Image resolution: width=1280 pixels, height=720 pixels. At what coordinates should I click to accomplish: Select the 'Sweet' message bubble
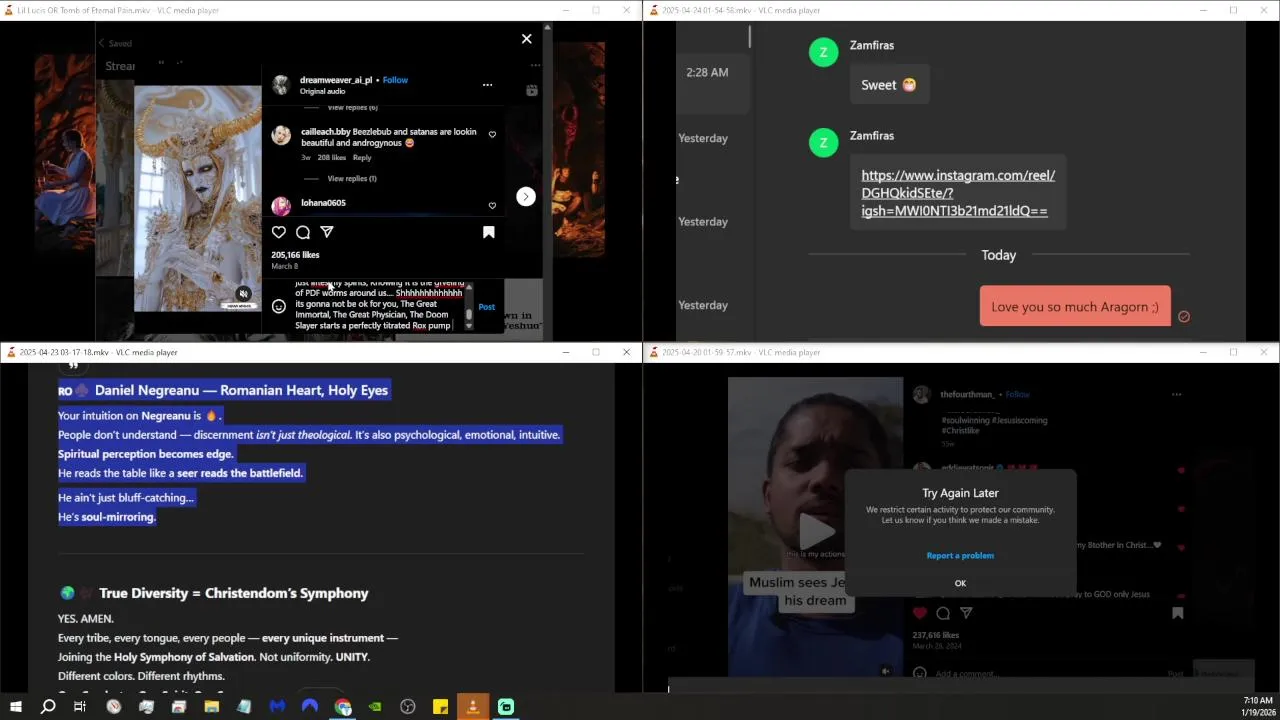click(x=889, y=85)
